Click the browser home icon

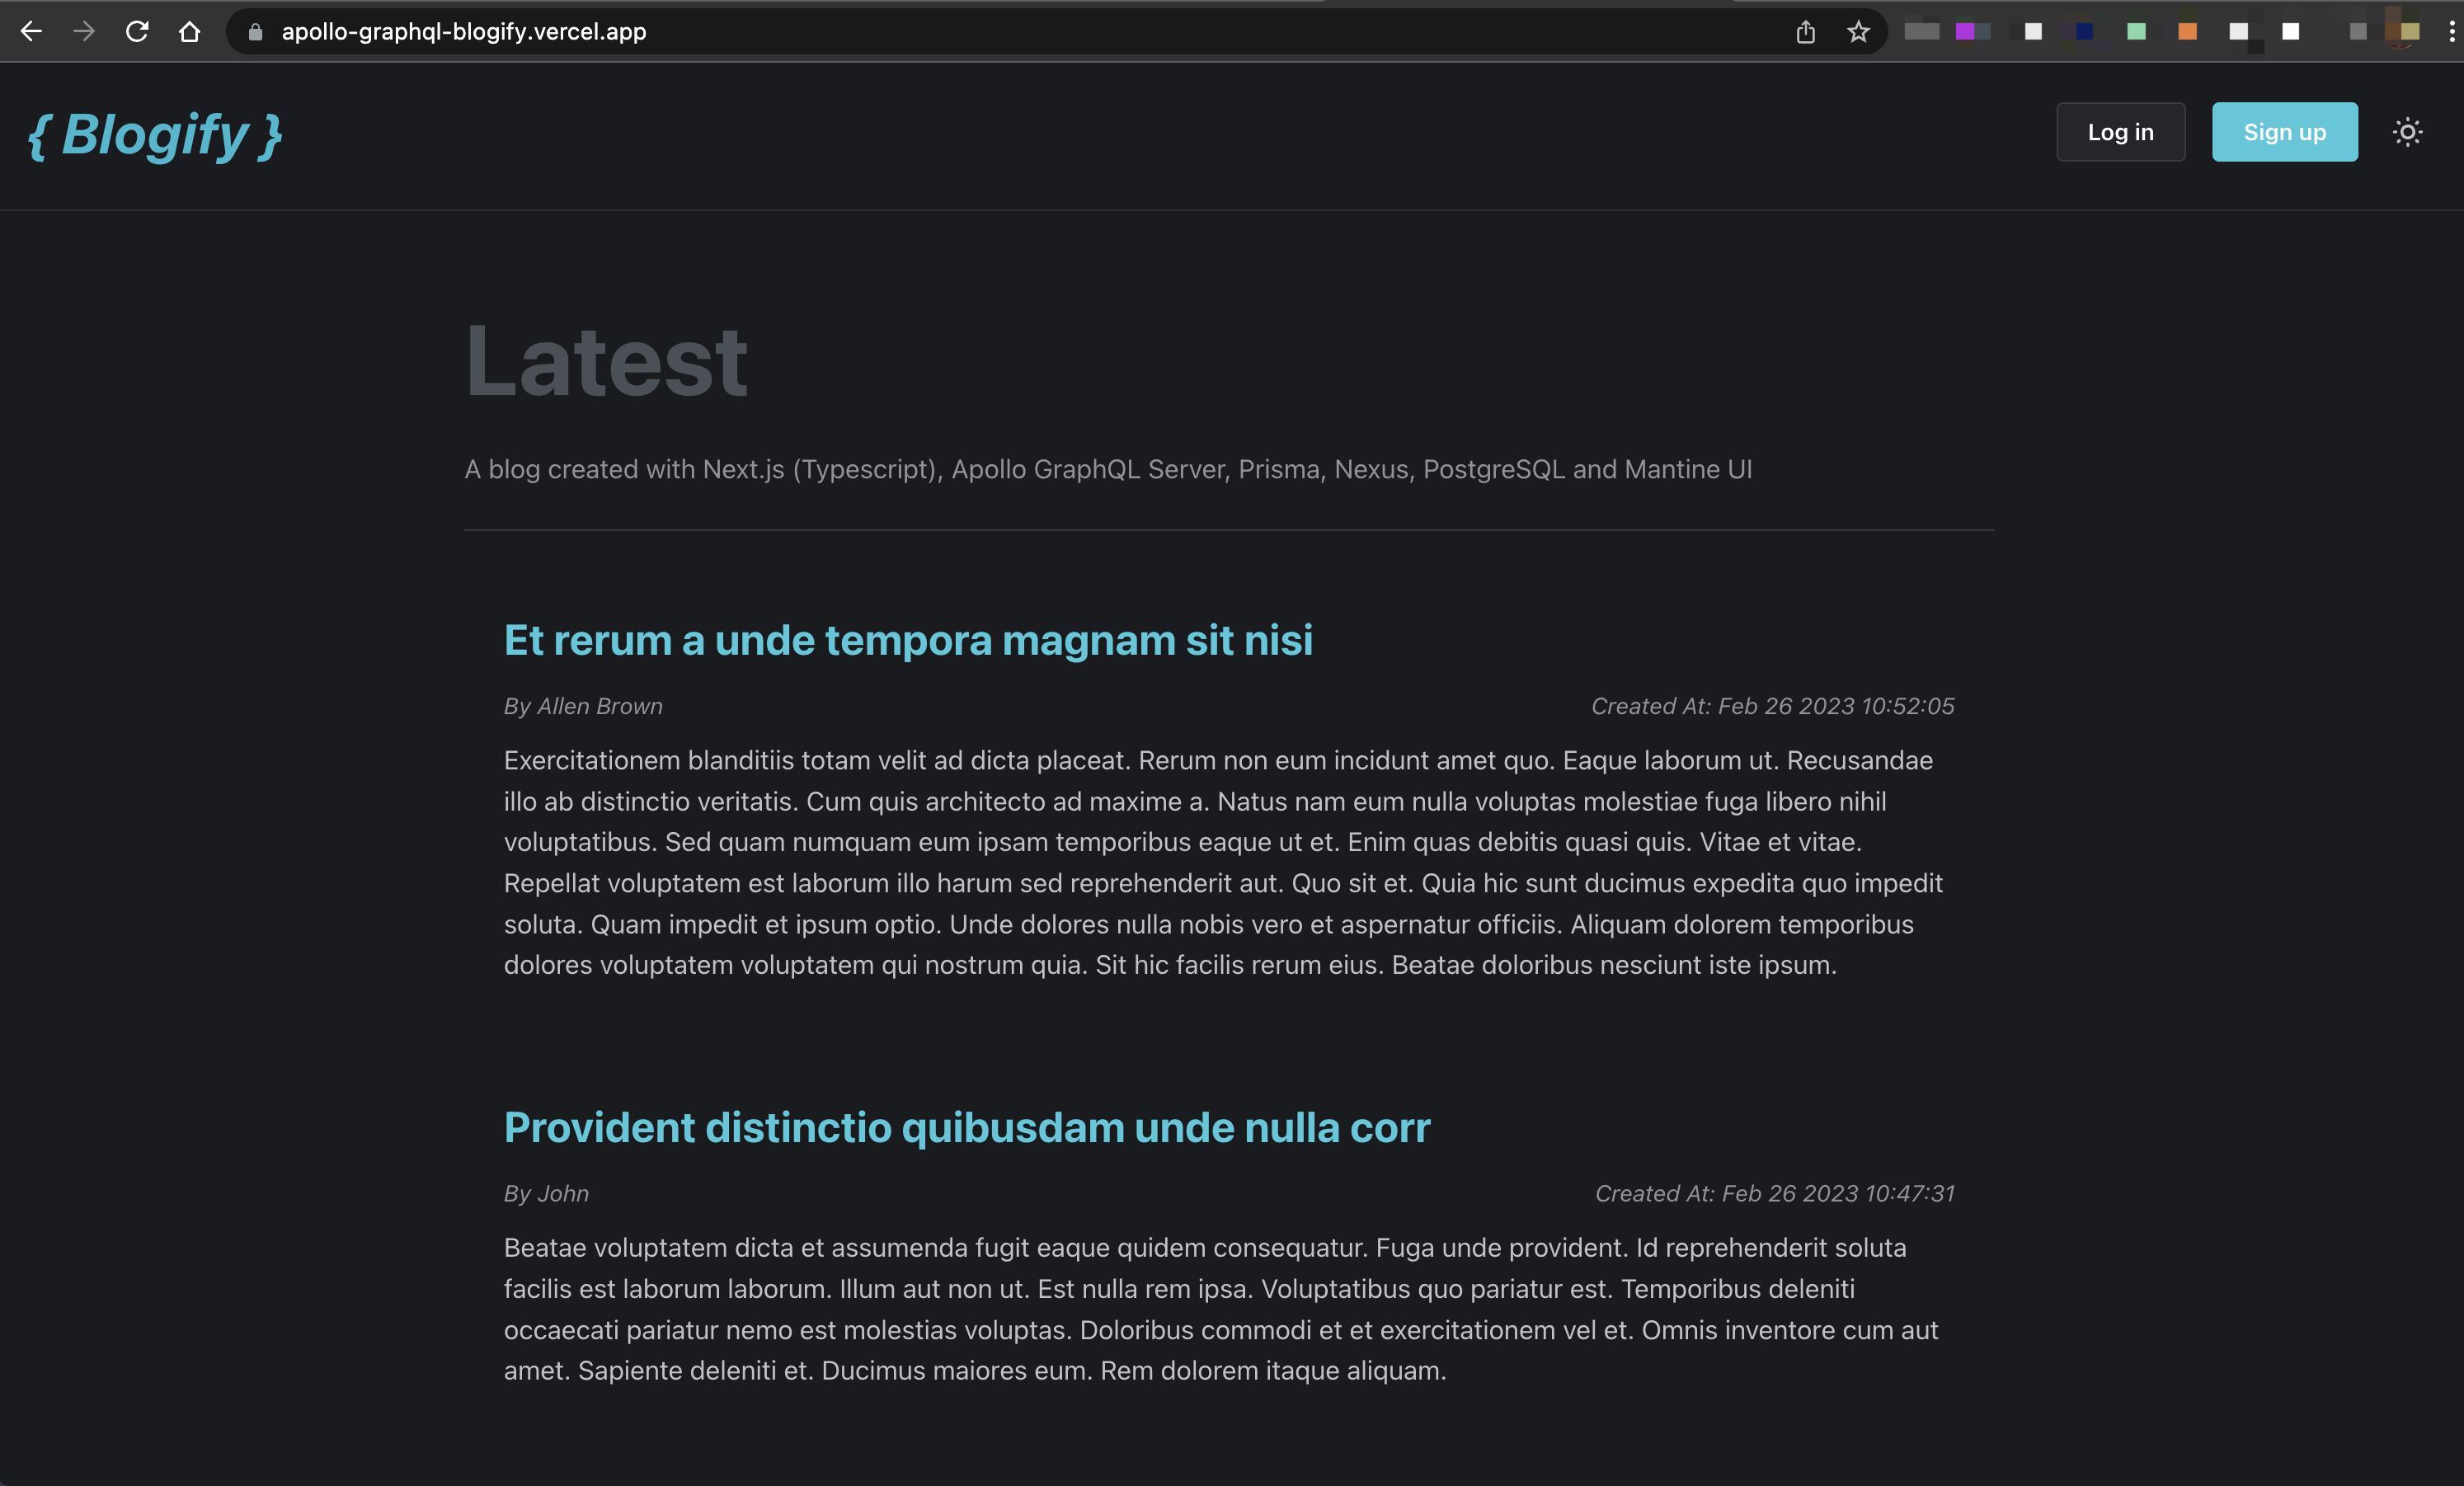[x=189, y=31]
